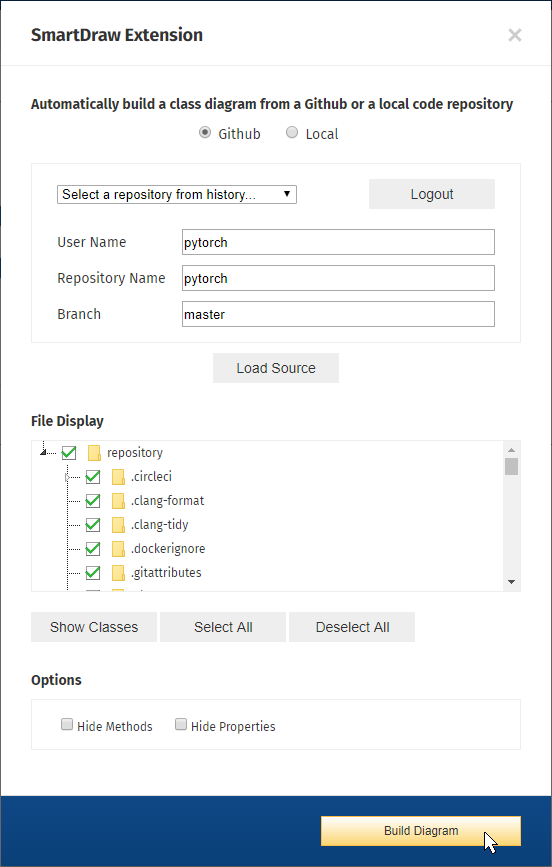Collapse the repository tree root node

(44, 452)
